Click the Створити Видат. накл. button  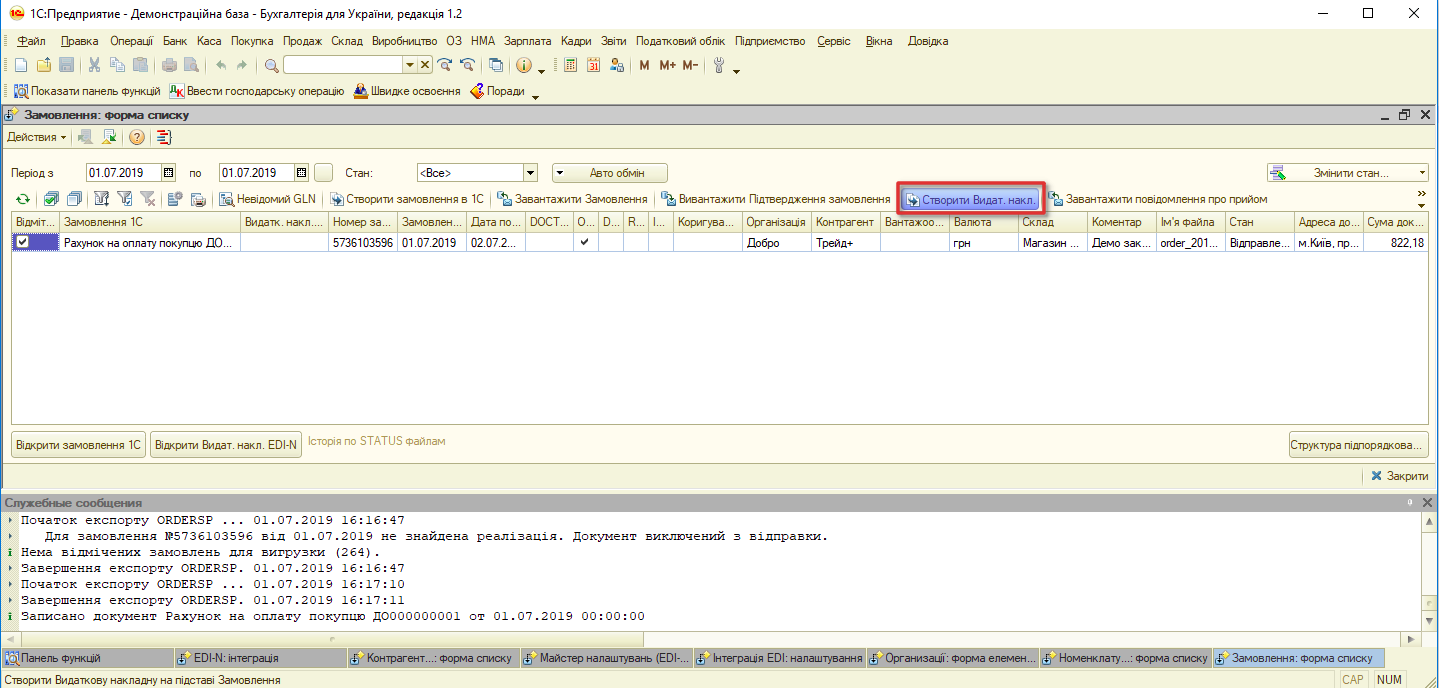[971, 199]
